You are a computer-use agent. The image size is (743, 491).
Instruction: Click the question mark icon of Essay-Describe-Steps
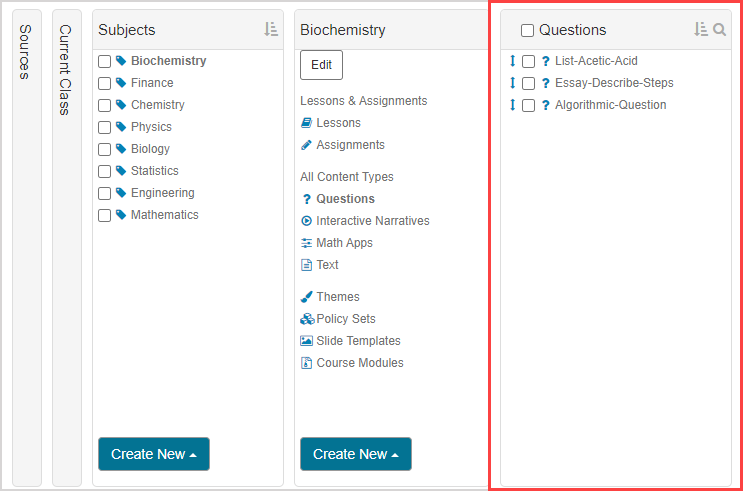point(546,83)
